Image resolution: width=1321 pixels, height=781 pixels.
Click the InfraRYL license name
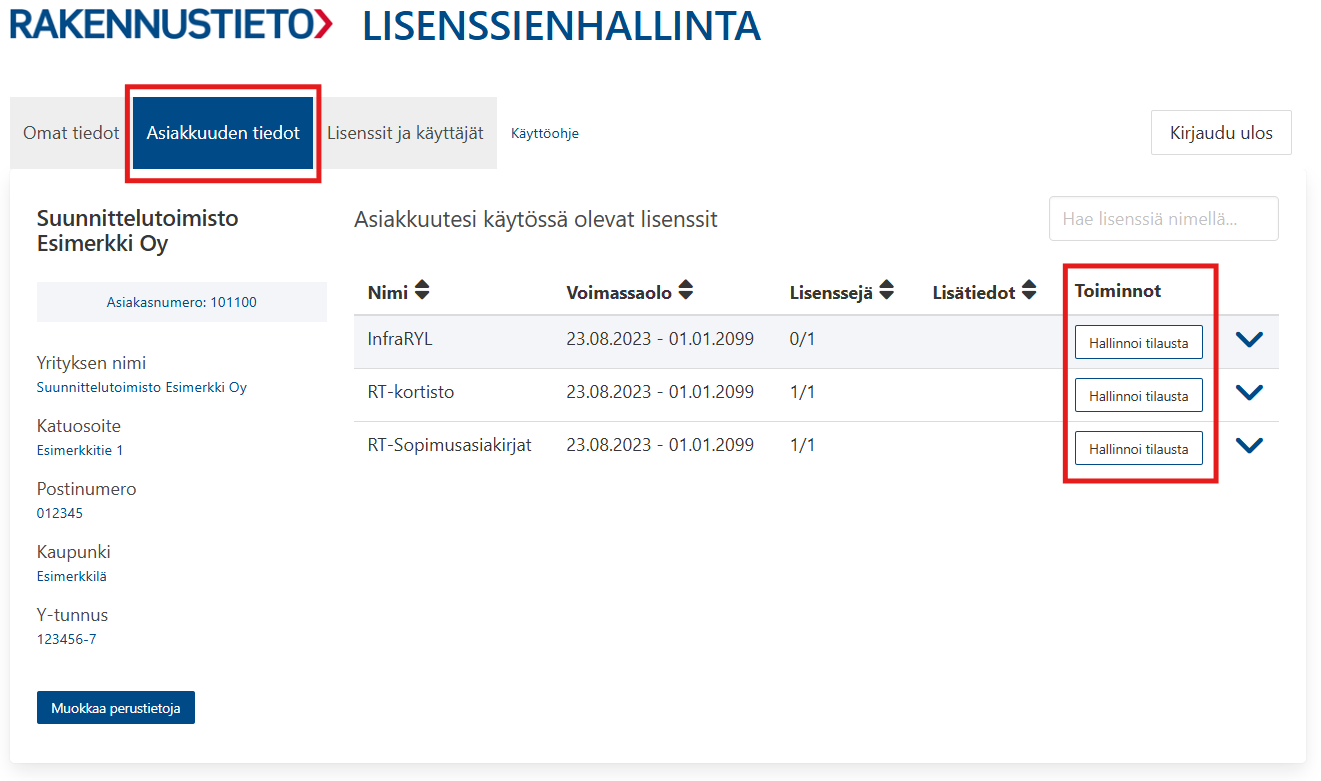coord(400,339)
